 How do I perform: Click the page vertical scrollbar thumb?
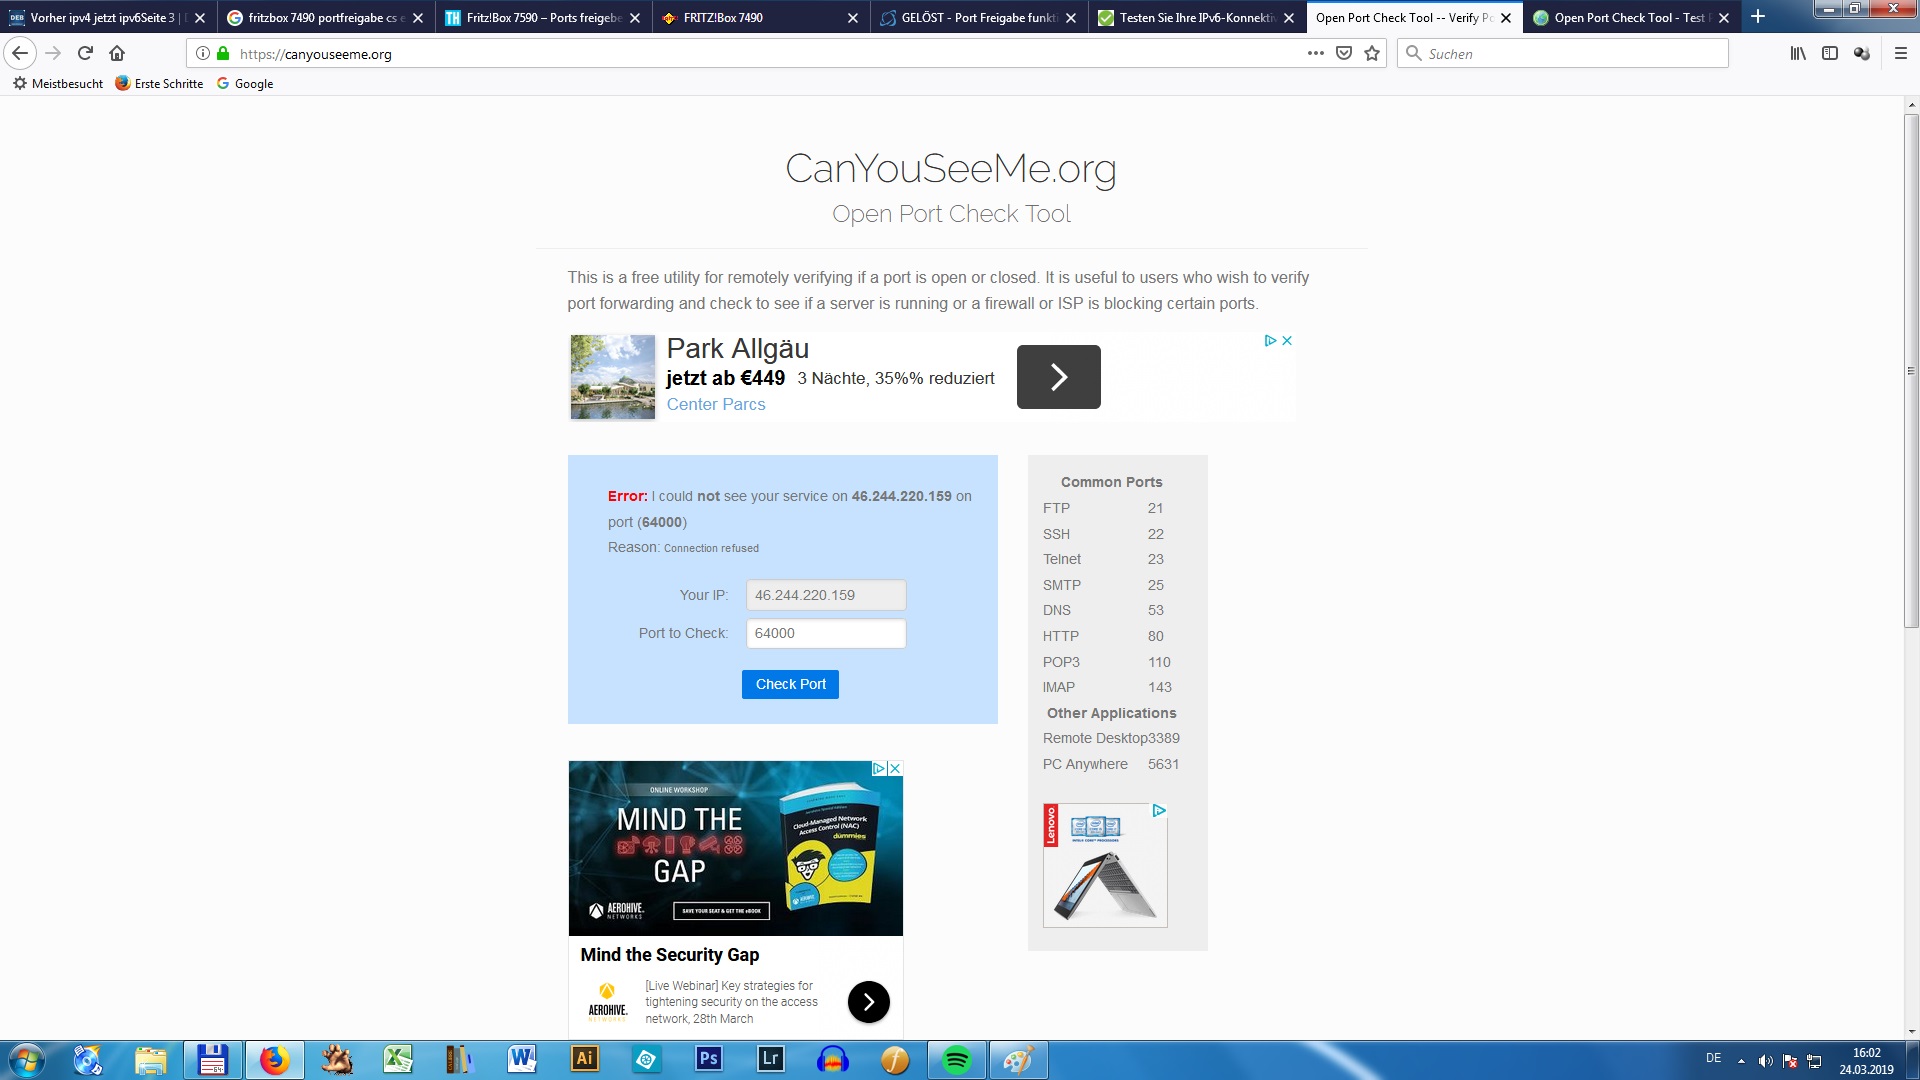pos(1911,371)
